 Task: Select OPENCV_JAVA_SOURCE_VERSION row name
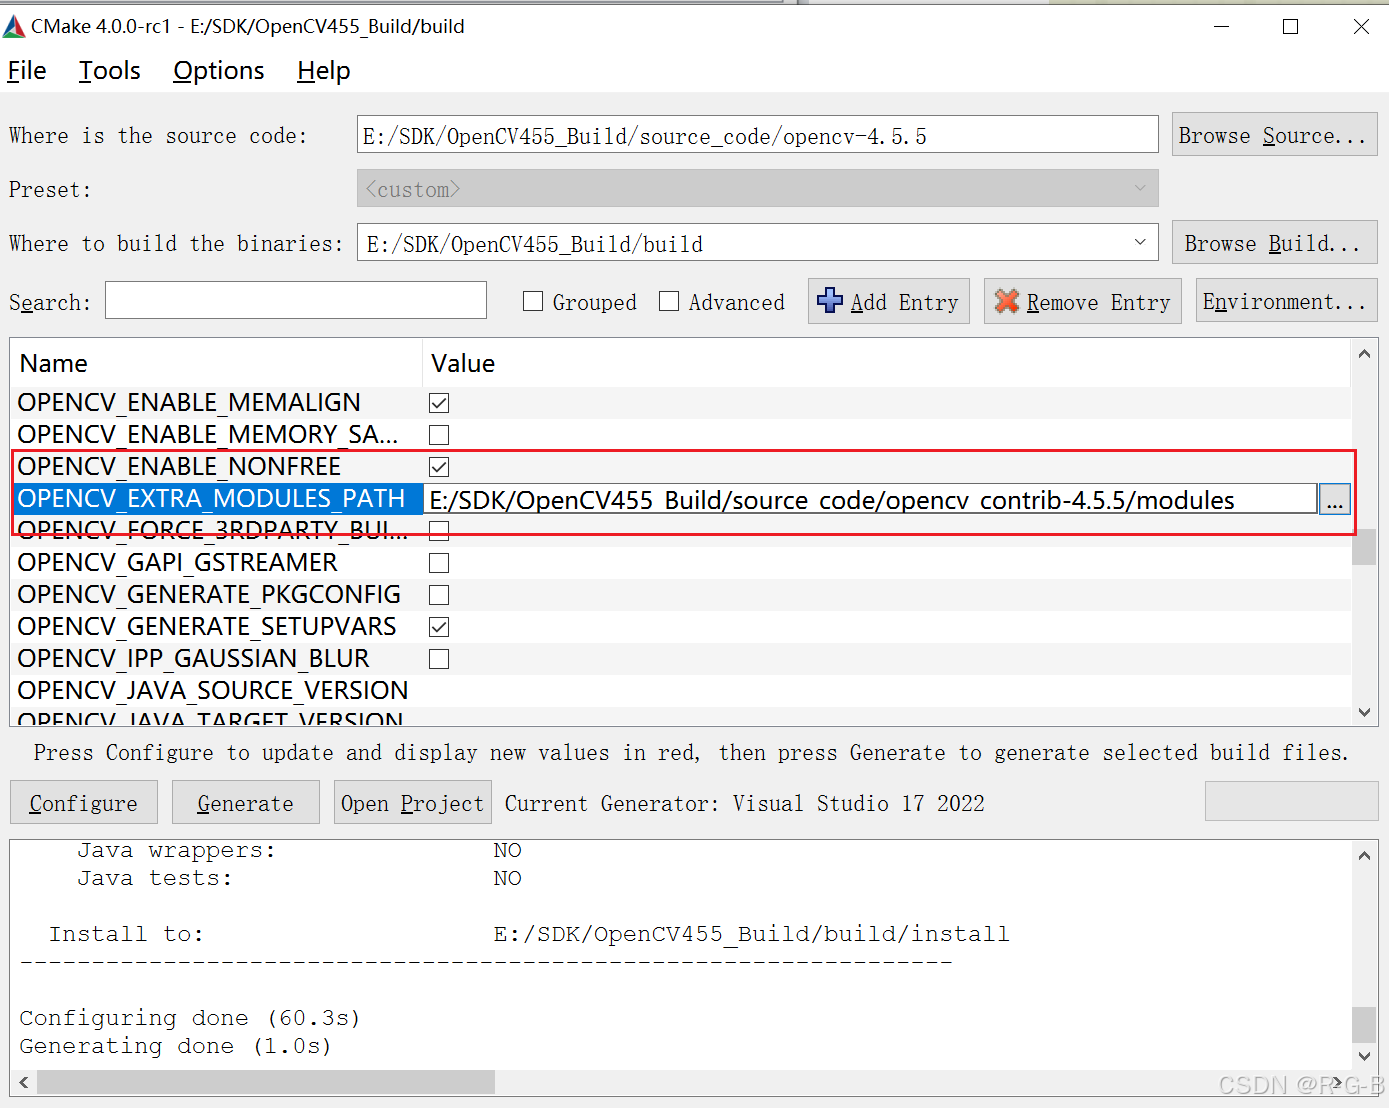[213, 691]
